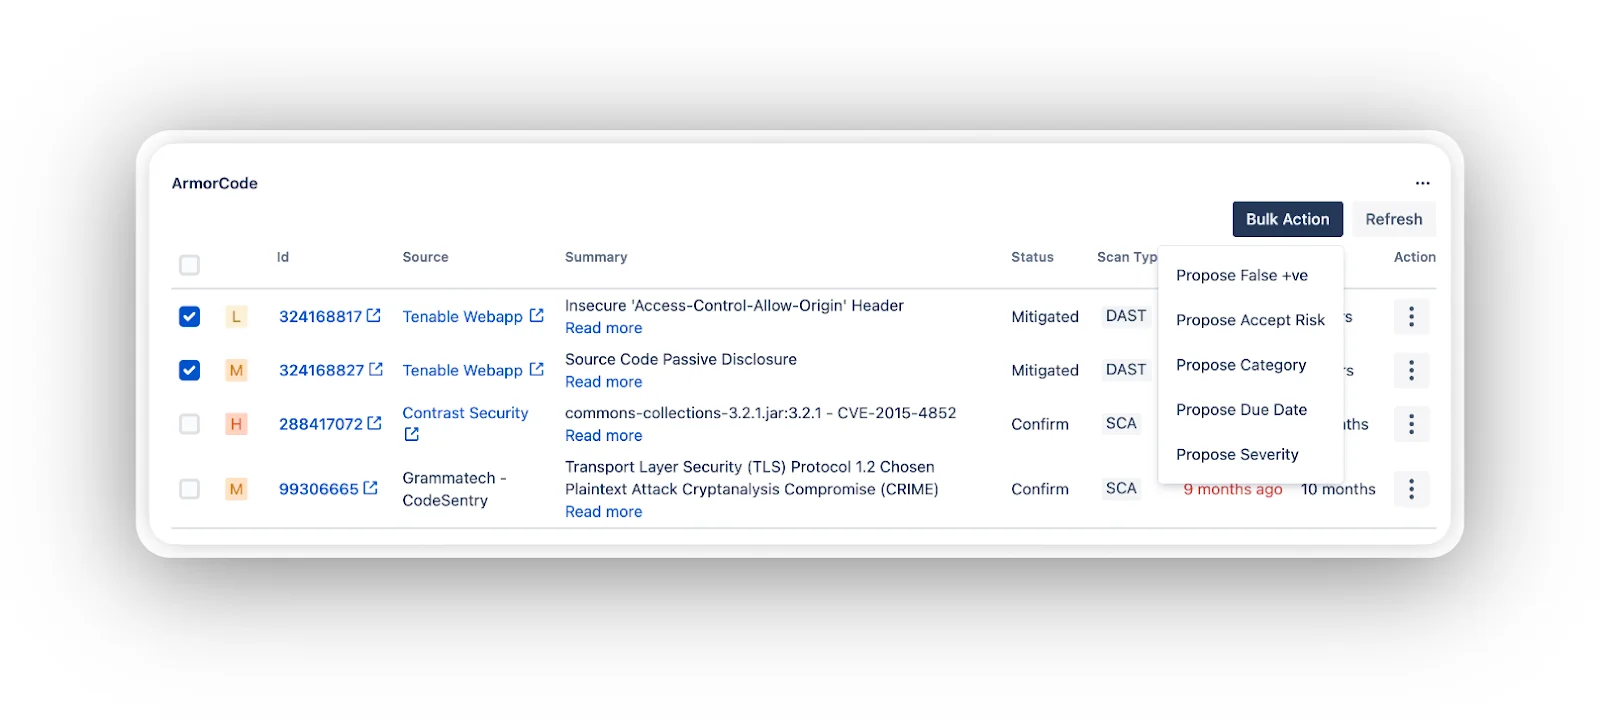Open action menu for row 288417072
This screenshot has height=720, width=1600.
pos(1411,424)
